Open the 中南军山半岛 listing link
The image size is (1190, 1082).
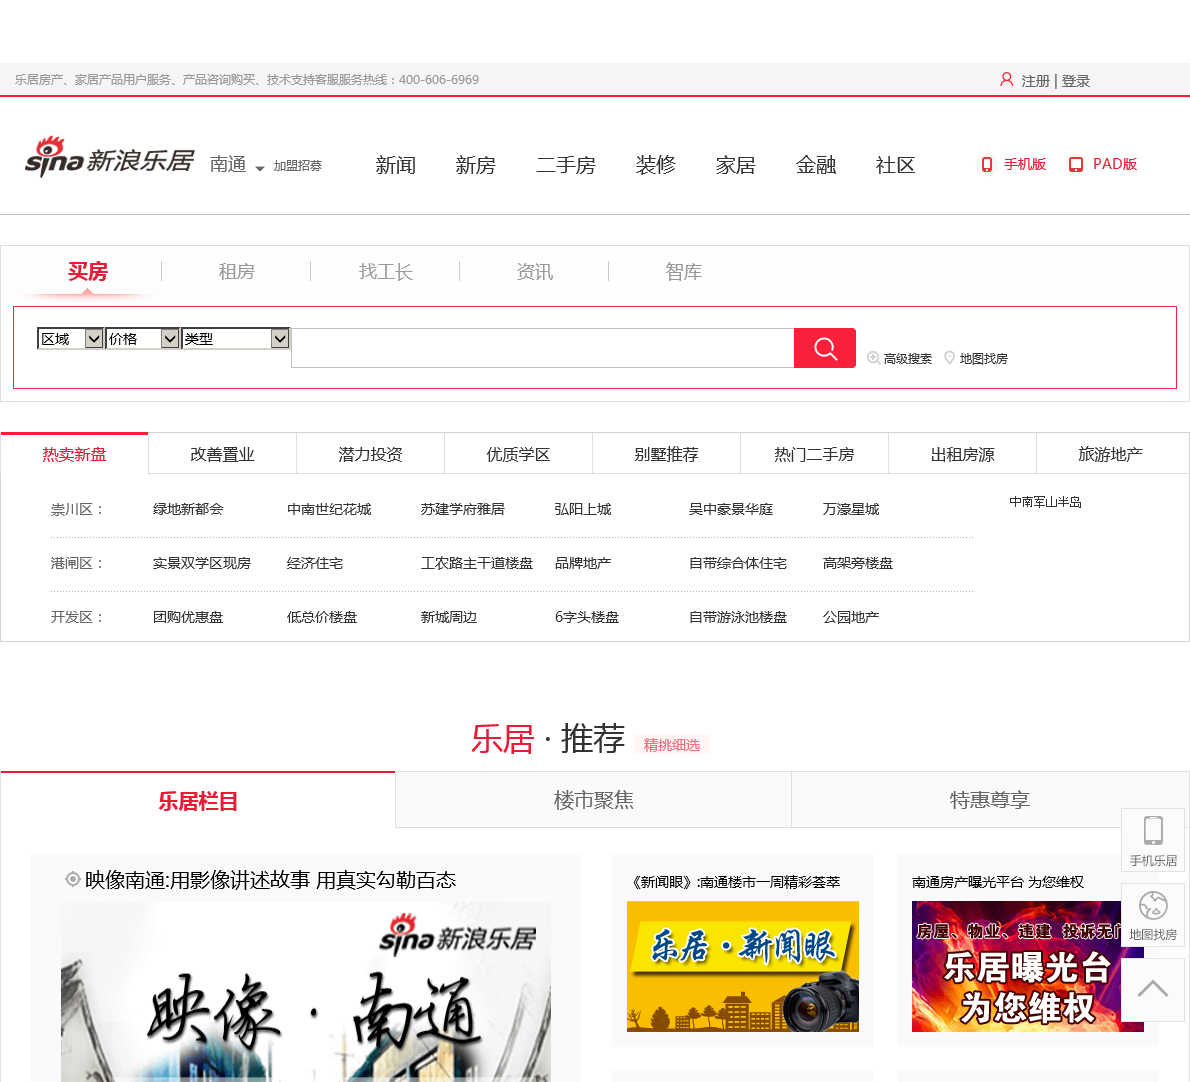1045,502
